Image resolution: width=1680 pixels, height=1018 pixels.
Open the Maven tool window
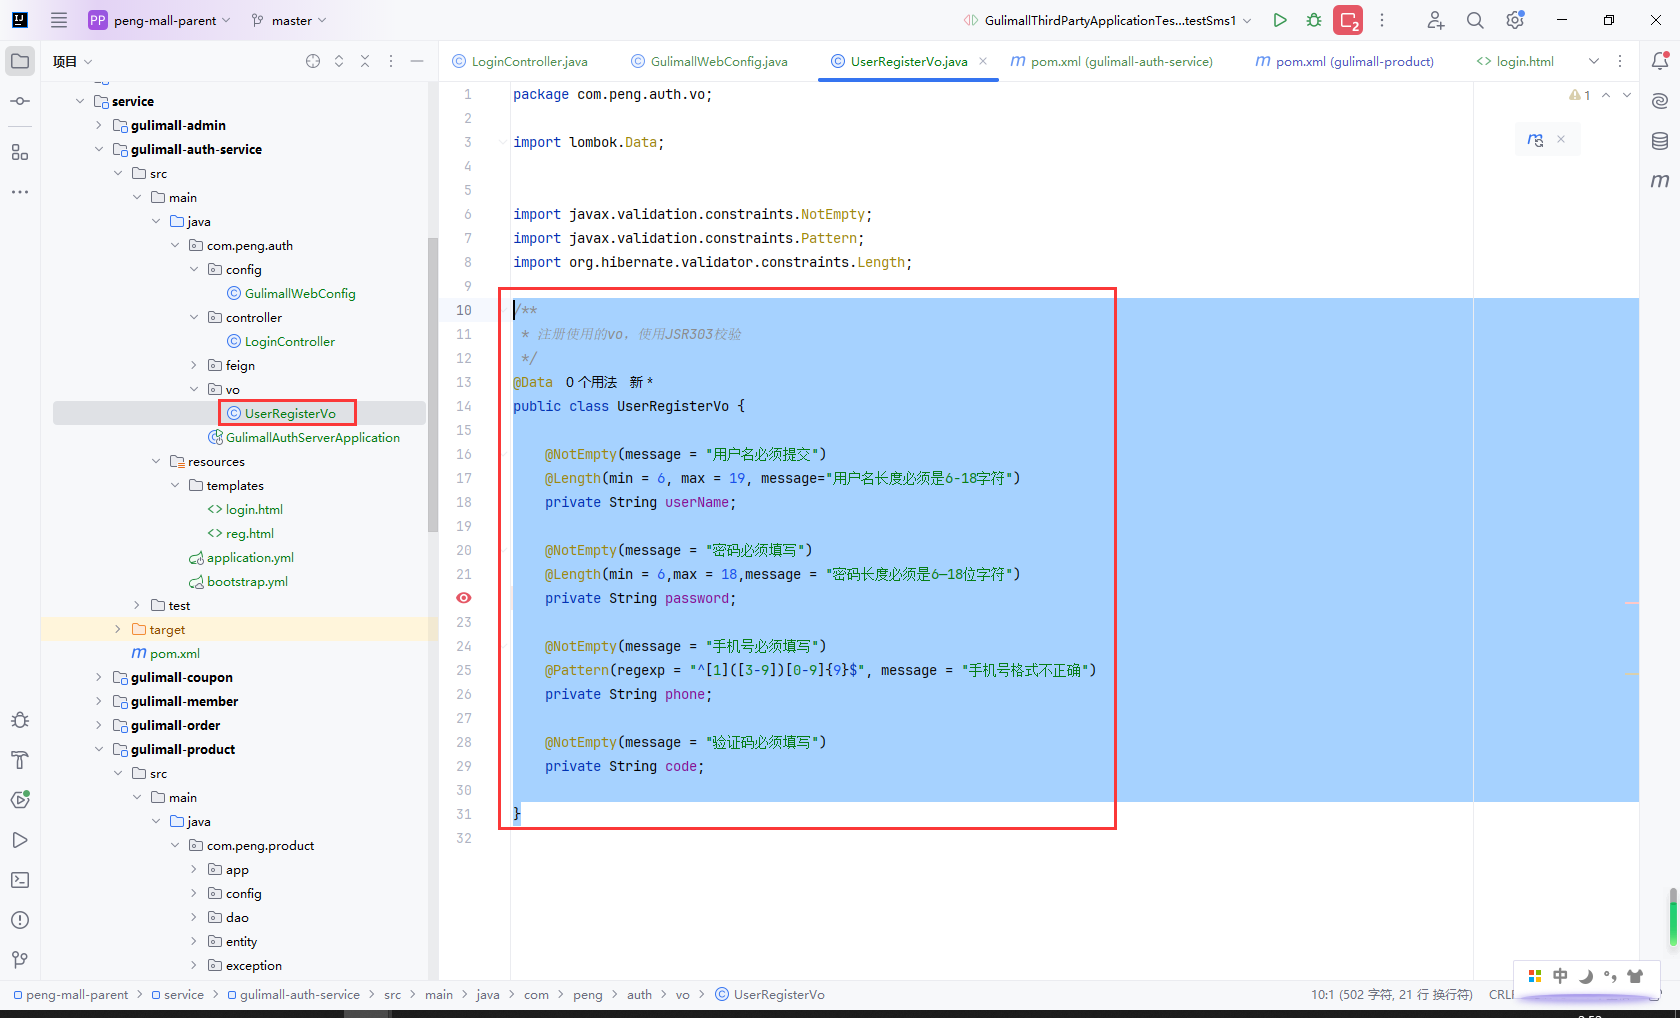(x=1660, y=181)
